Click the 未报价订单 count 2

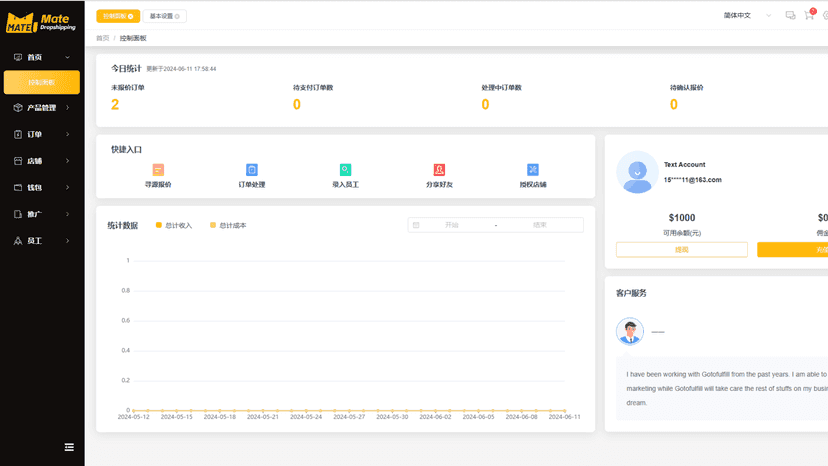coord(115,105)
